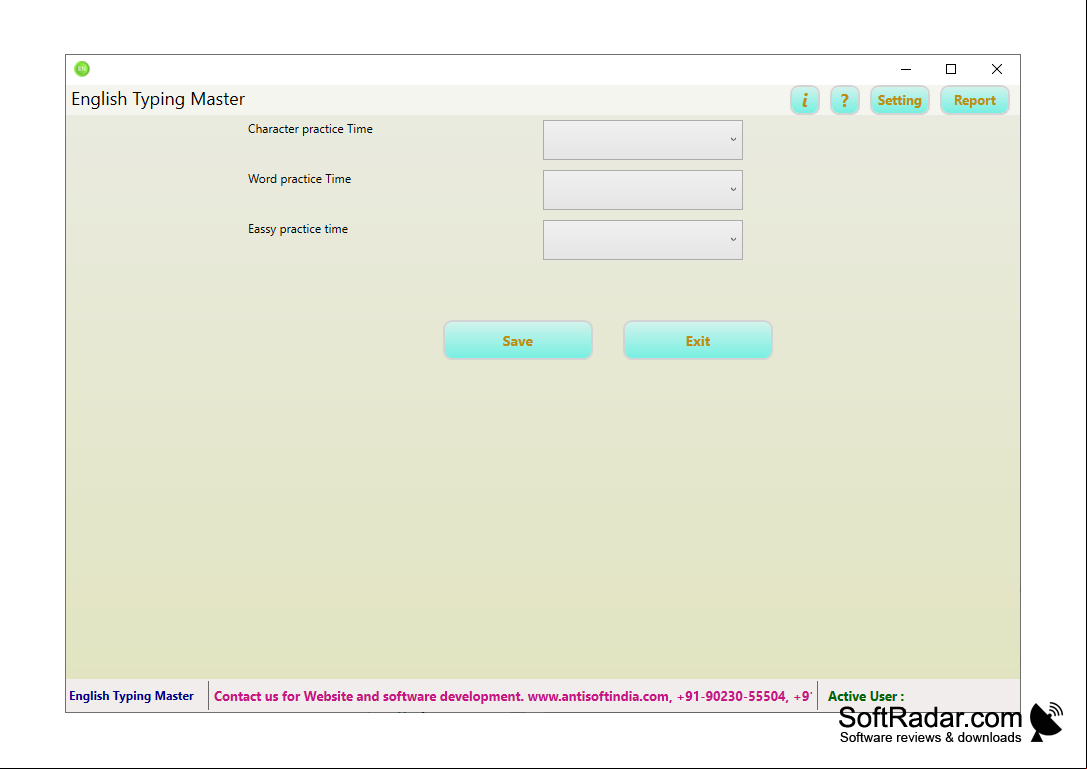
Task: Click the green EN app icon
Action: [82, 69]
